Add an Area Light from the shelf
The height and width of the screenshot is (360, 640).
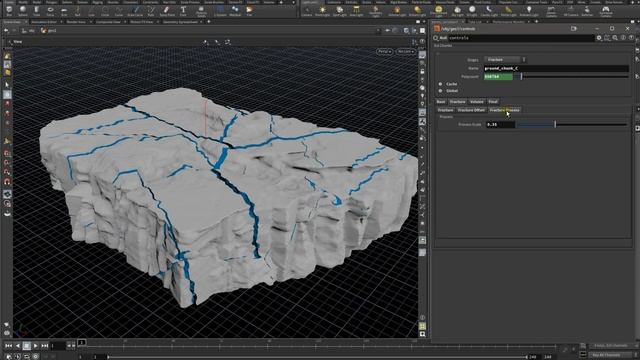pyautogui.click(x=356, y=11)
